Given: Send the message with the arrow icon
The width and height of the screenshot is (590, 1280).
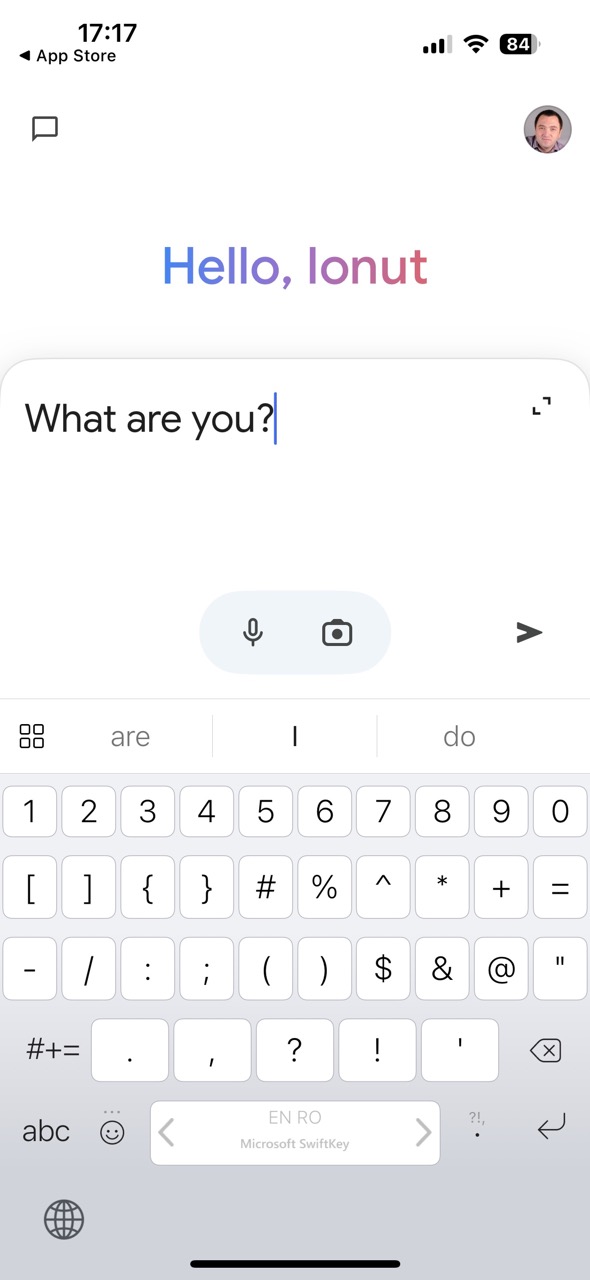Looking at the screenshot, I should [x=529, y=632].
